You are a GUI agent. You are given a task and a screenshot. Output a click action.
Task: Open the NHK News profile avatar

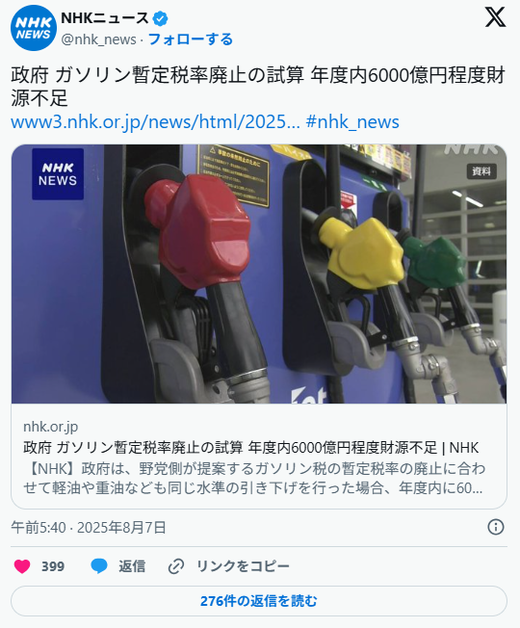[34, 28]
